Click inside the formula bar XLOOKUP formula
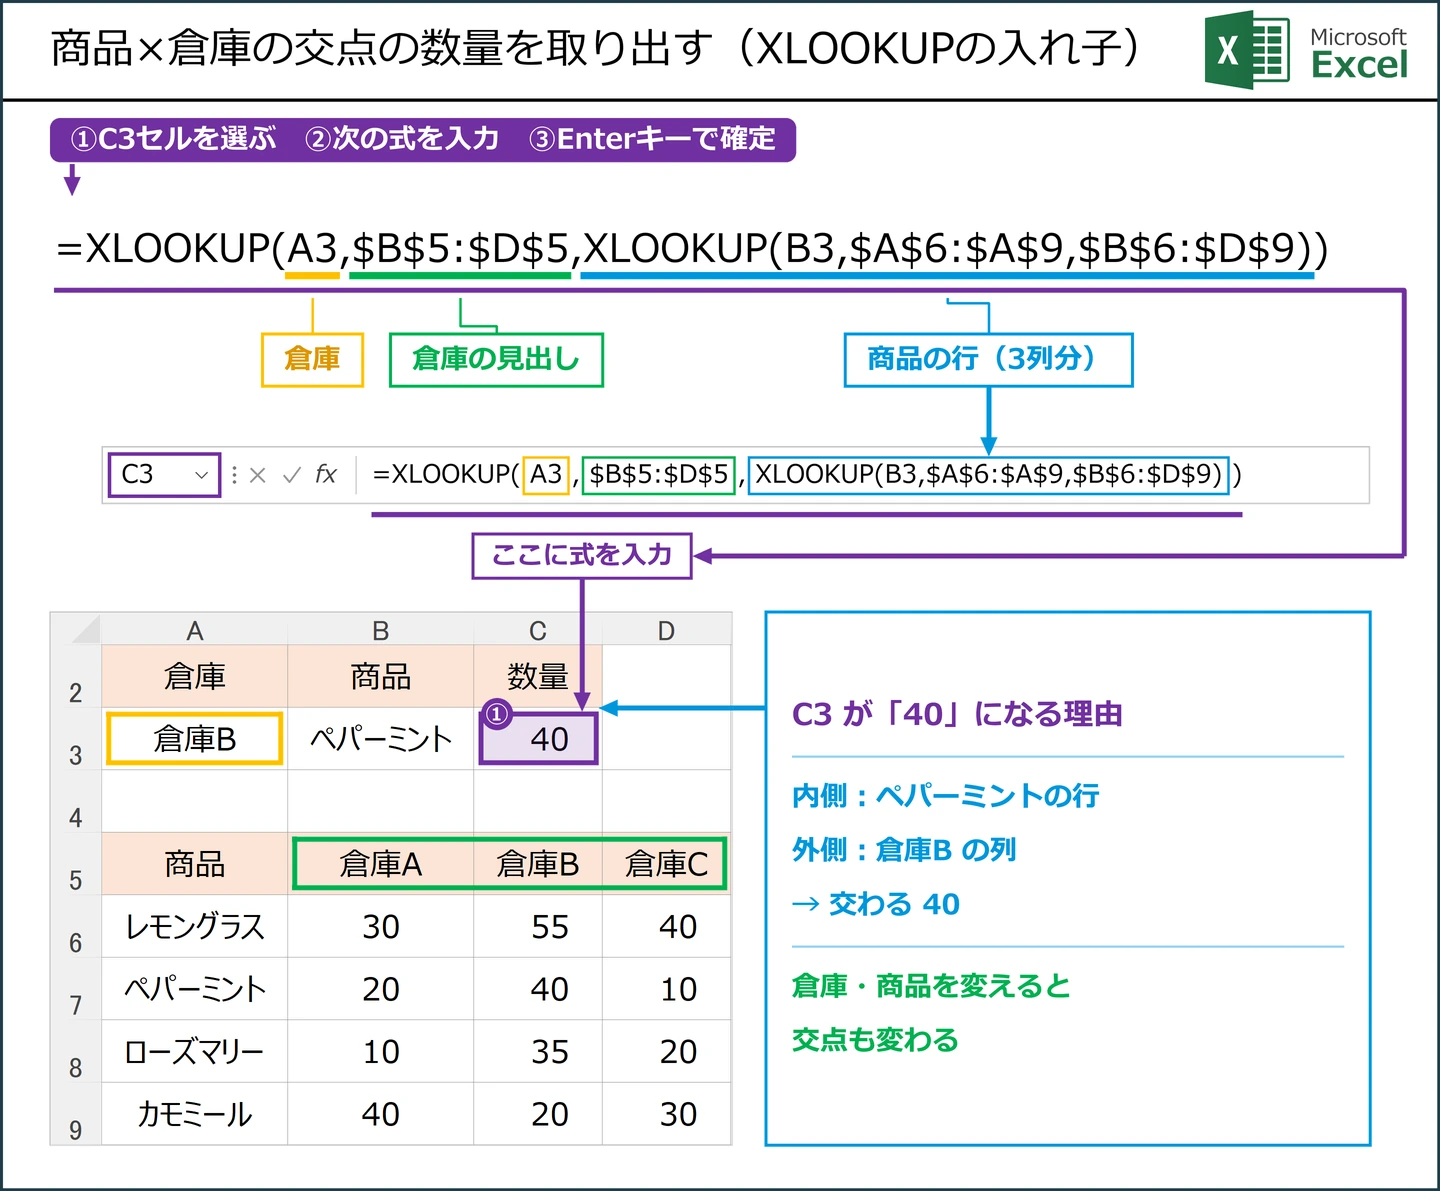 [x=806, y=474]
